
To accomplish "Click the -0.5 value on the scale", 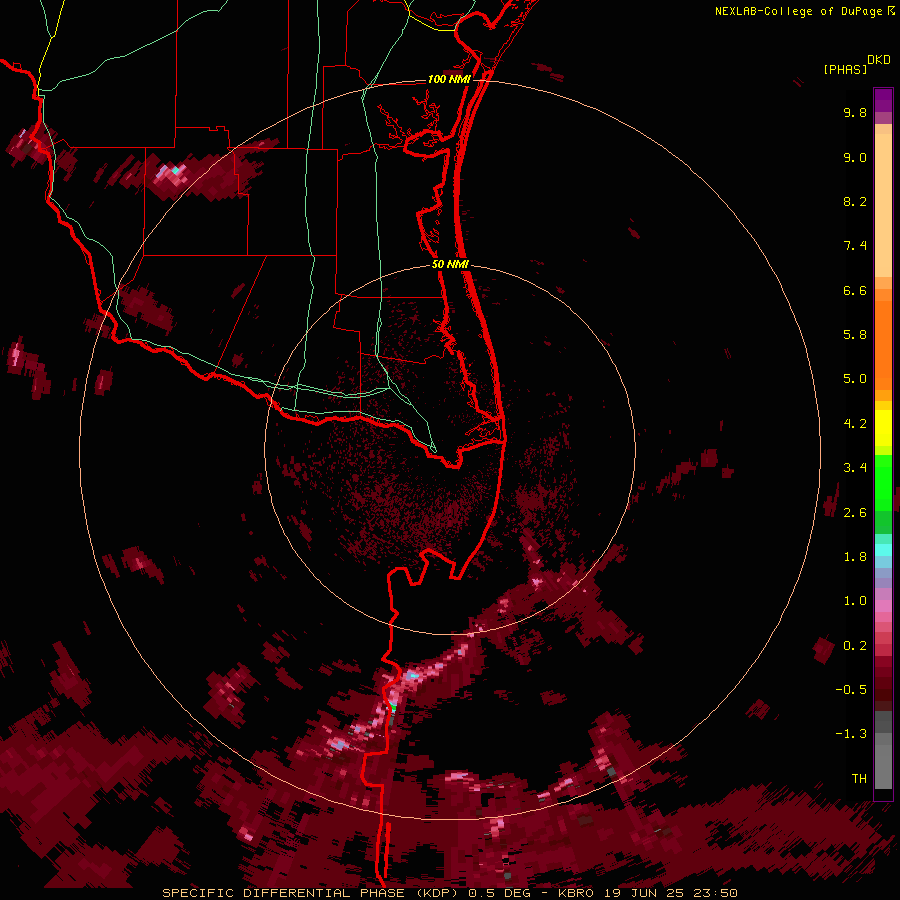I will pos(851,690).
